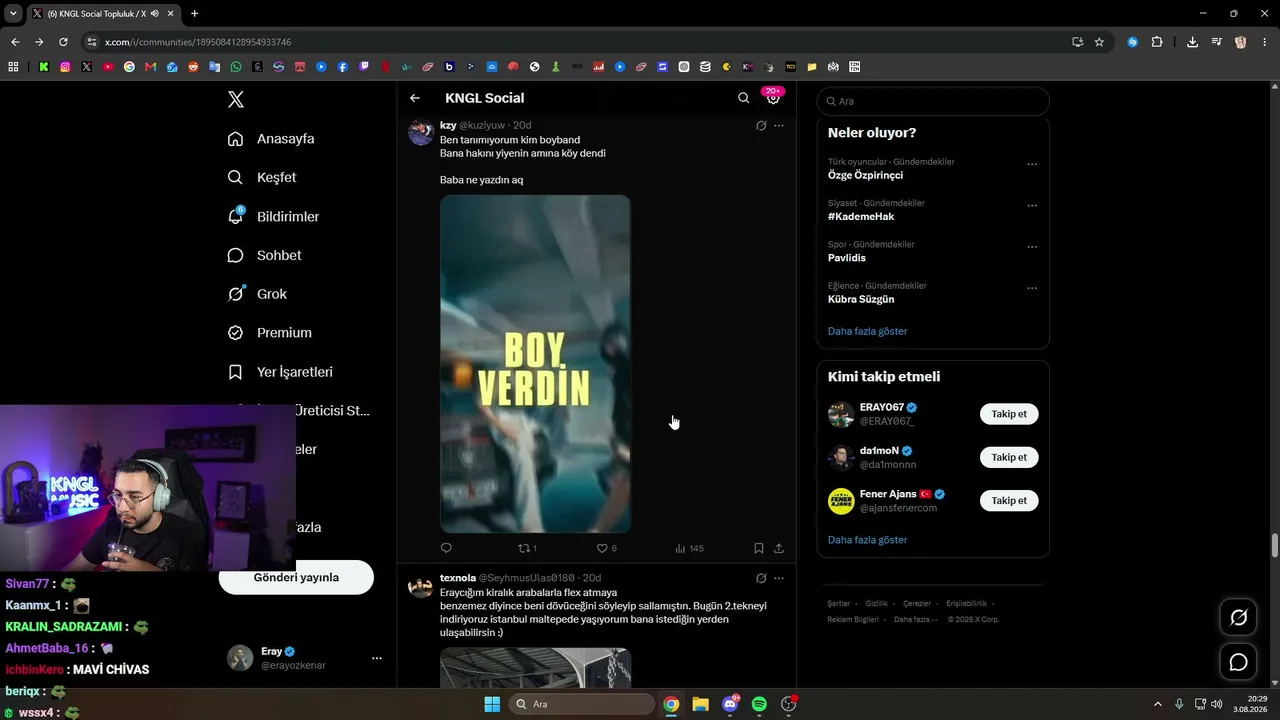The image size is (1280, 720).
Task: Bookmark this page with the star icon
Action: tap(1099, 42)
